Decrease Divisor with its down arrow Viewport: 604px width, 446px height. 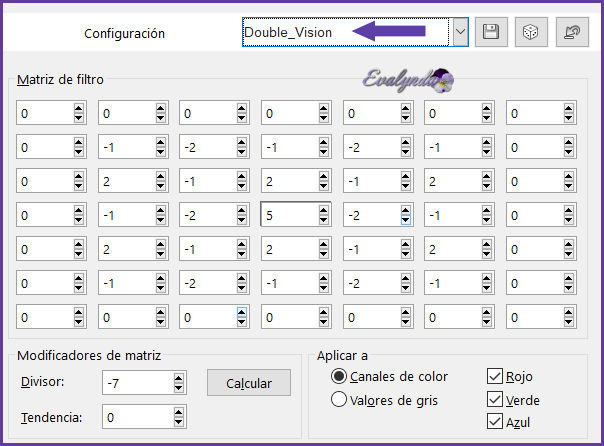[x=178, y=387]
